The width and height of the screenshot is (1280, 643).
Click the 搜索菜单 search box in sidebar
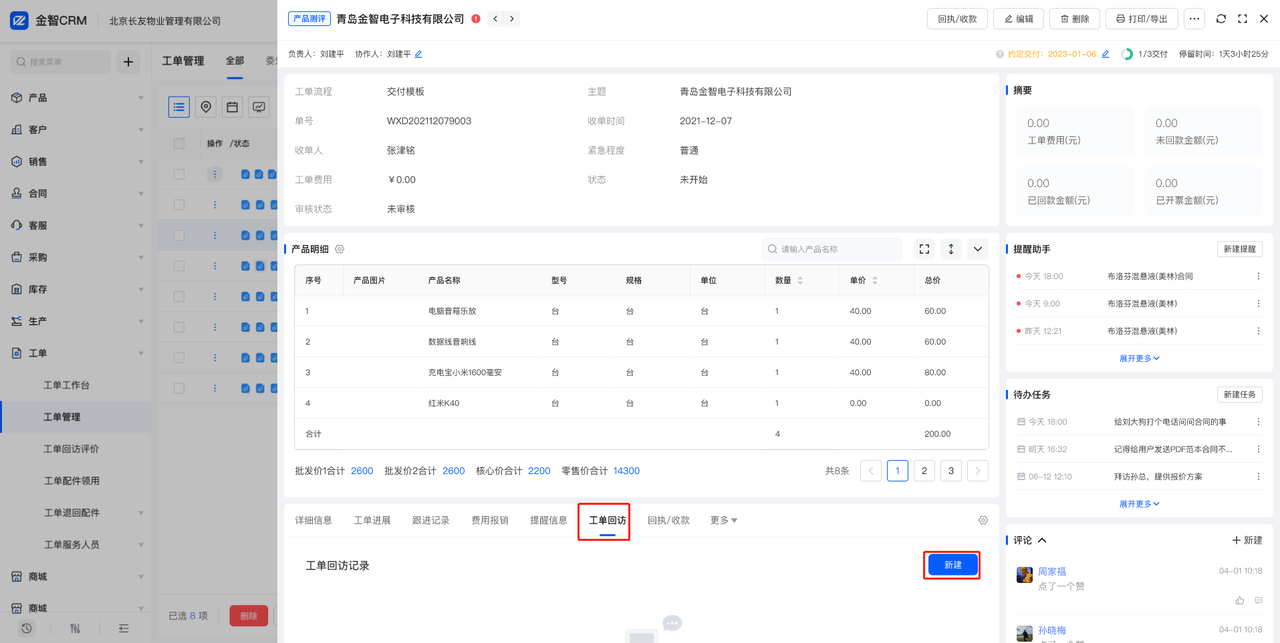click(x=61, y=62)
